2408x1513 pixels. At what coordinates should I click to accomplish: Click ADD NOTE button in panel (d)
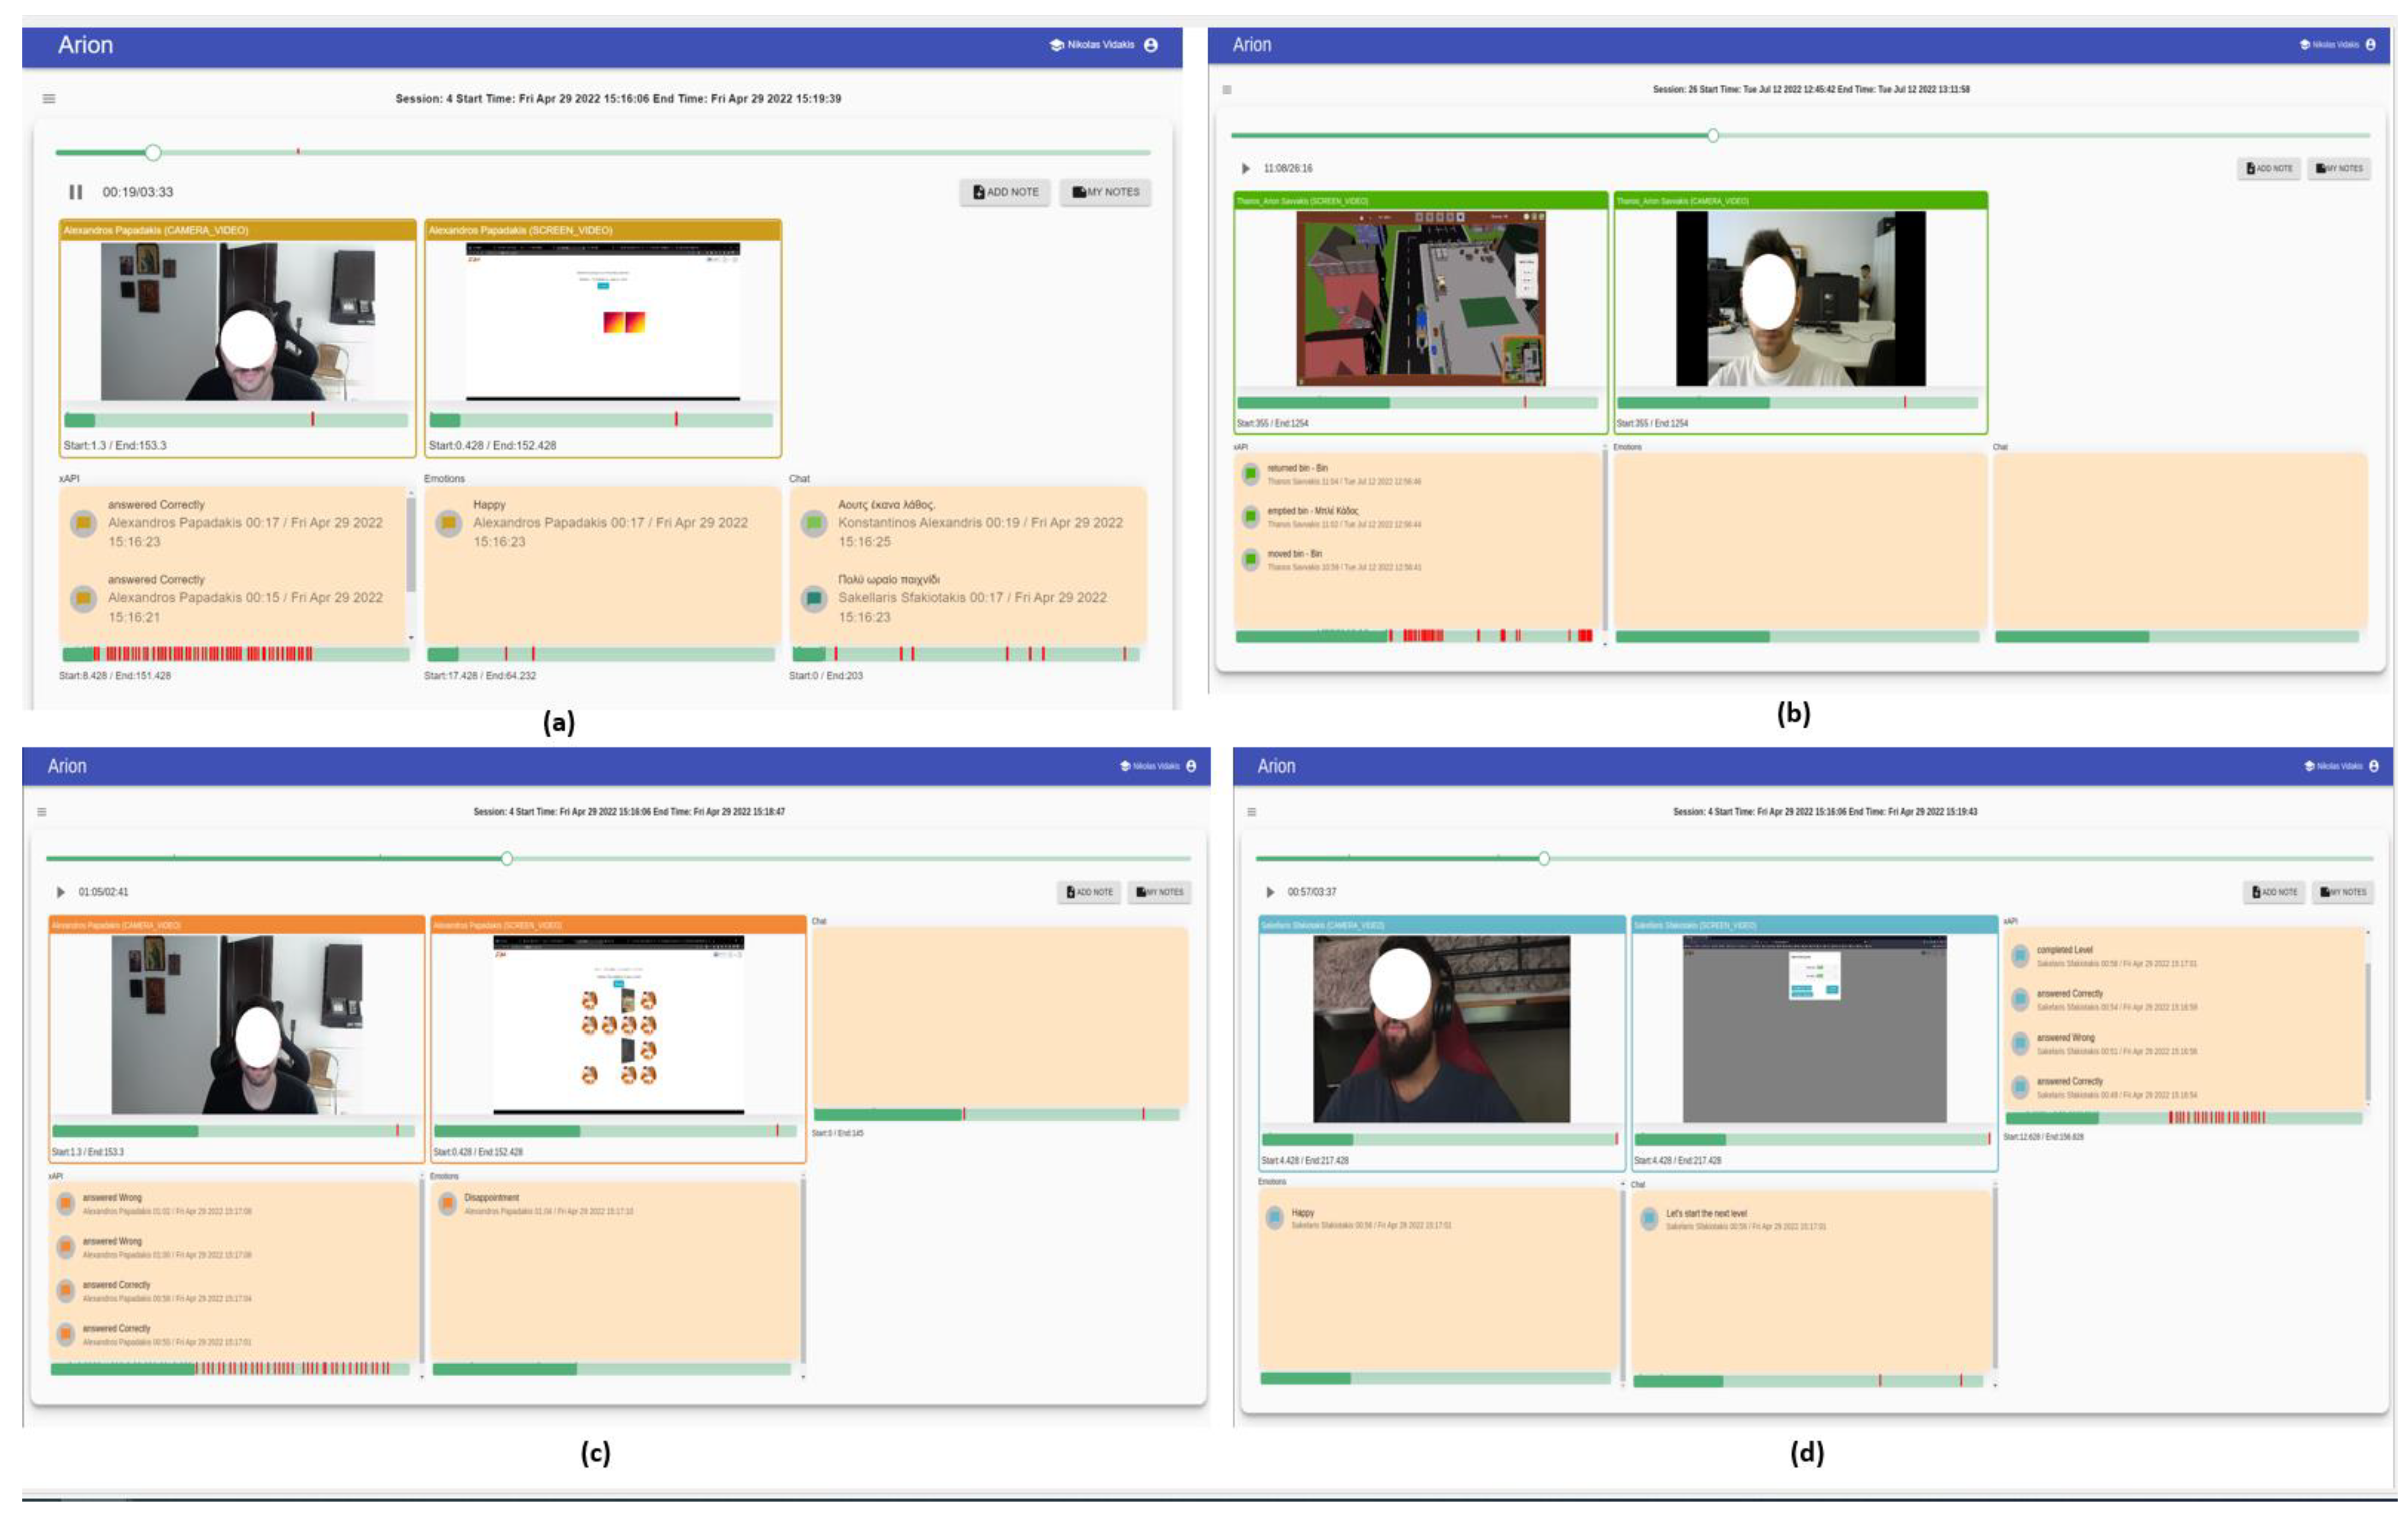[2274, 892]
